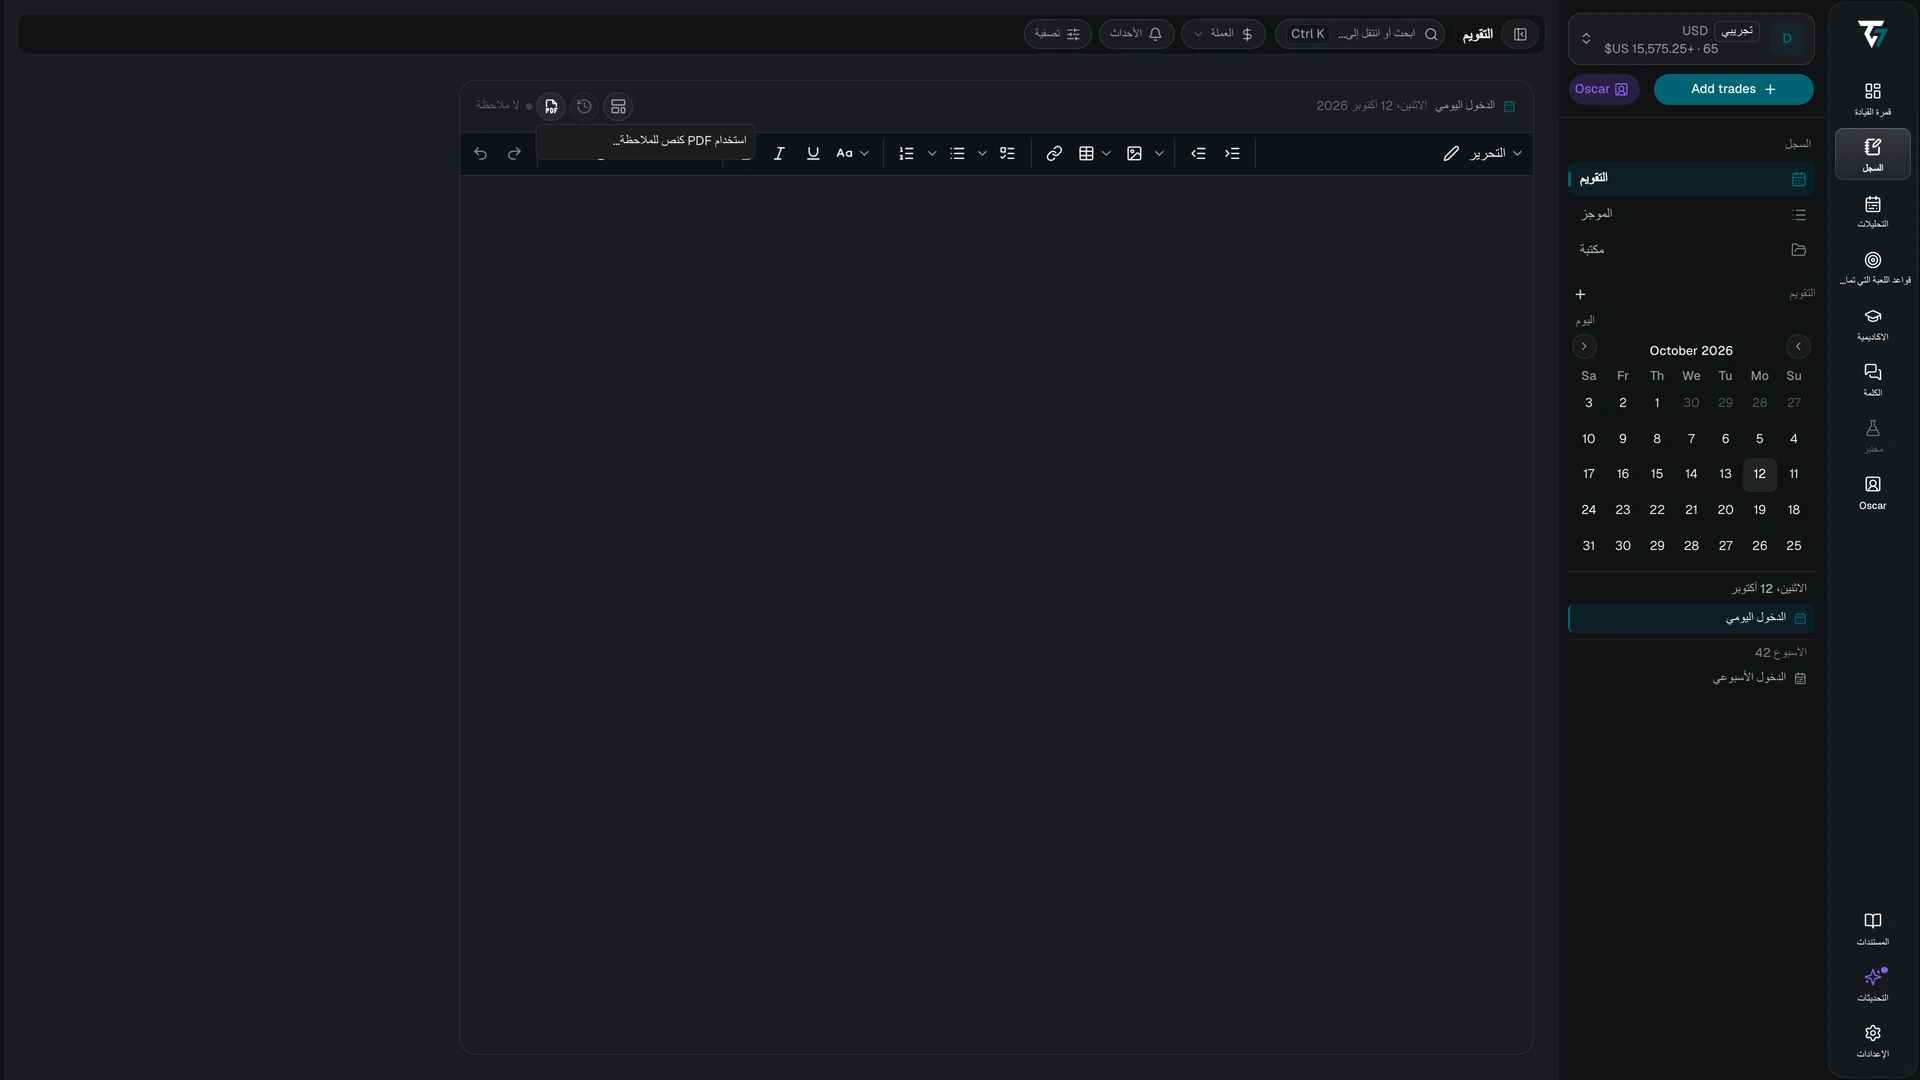Viewport: 1920px width, 1080px height.
Task: Open the التحليلات analytics section
Action: pos(1873,211)
